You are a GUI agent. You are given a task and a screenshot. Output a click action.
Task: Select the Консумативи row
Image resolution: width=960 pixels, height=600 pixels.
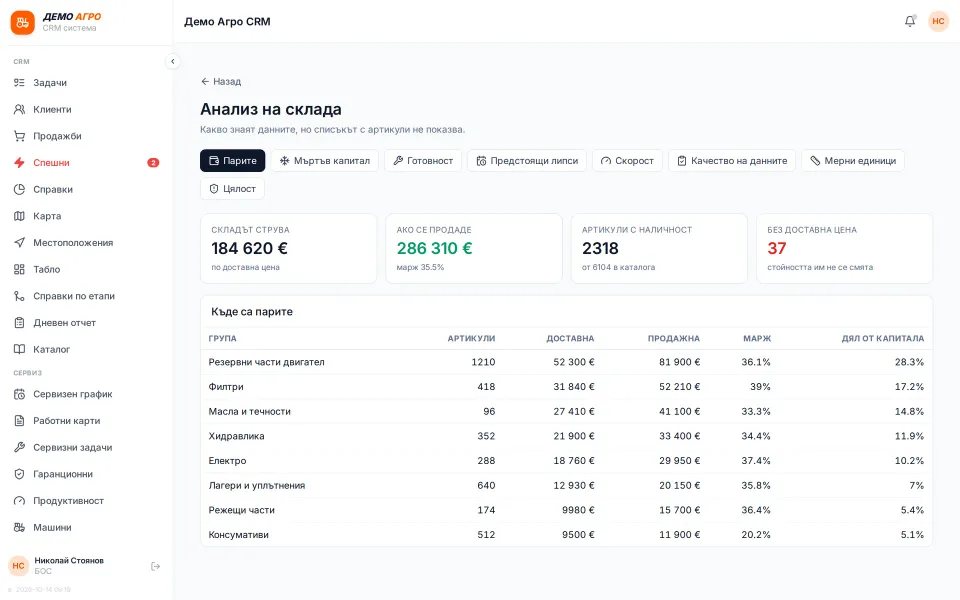566,534
